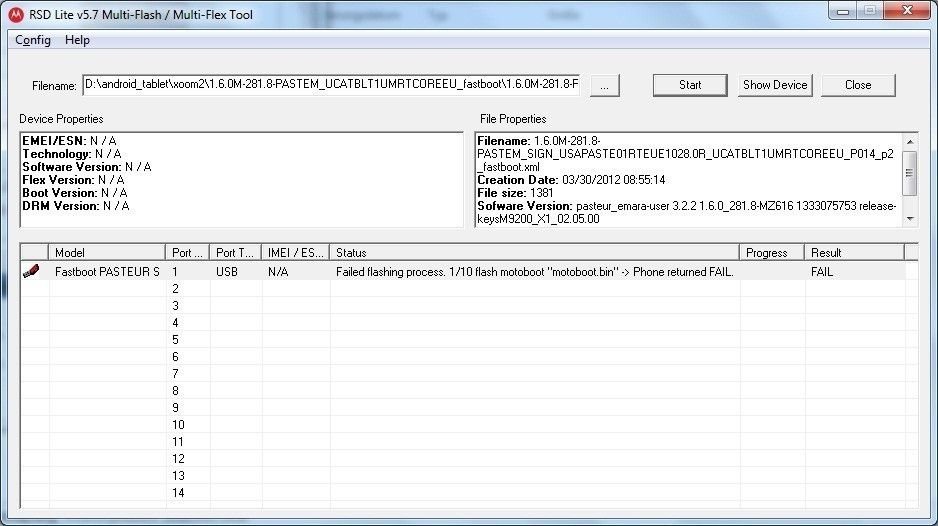Screen dimensions: 938x526
Task: Click the IMEI / ES... column header
Action: (x=296, y=253)
